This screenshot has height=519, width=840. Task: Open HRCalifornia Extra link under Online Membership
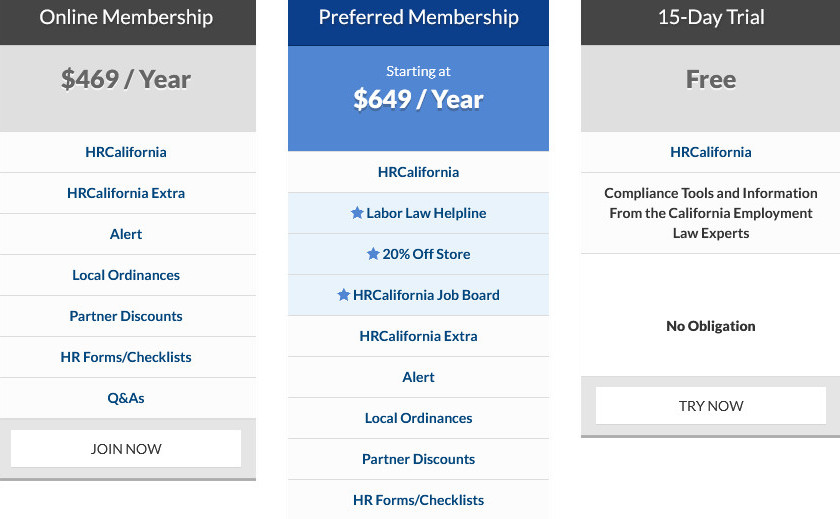point(126,193)
